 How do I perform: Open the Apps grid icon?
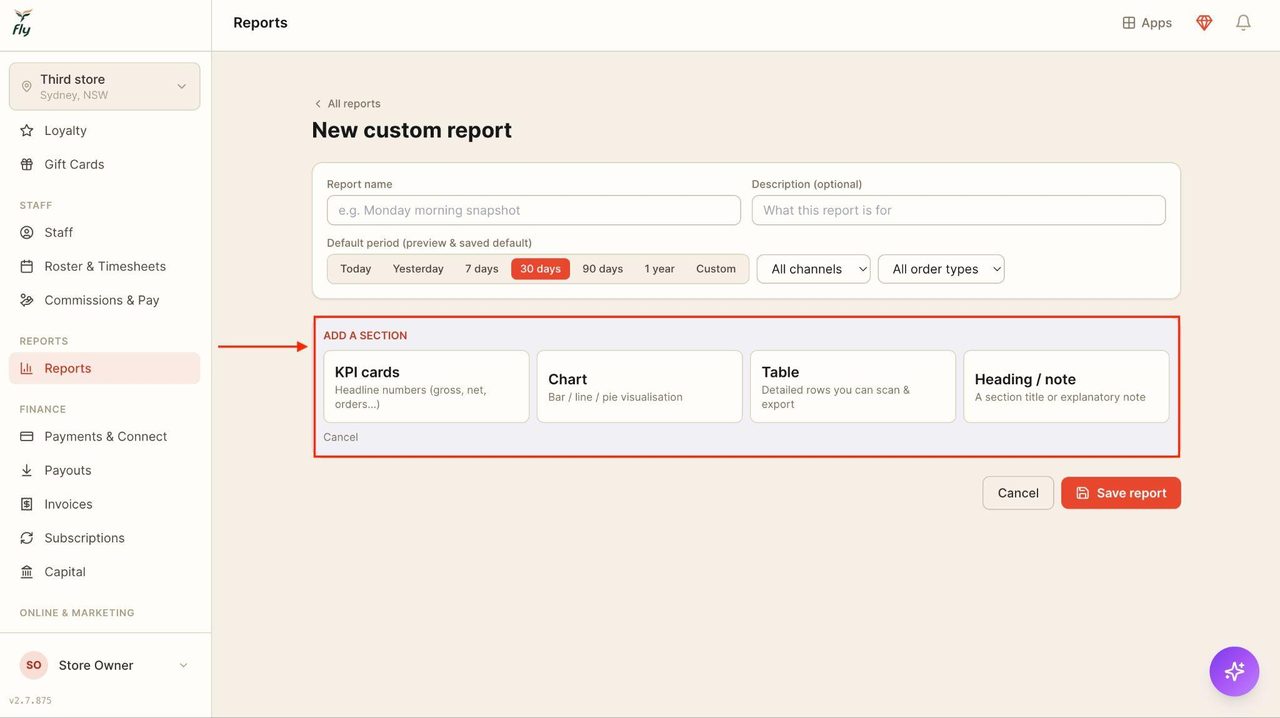[x=1129, y=23]
